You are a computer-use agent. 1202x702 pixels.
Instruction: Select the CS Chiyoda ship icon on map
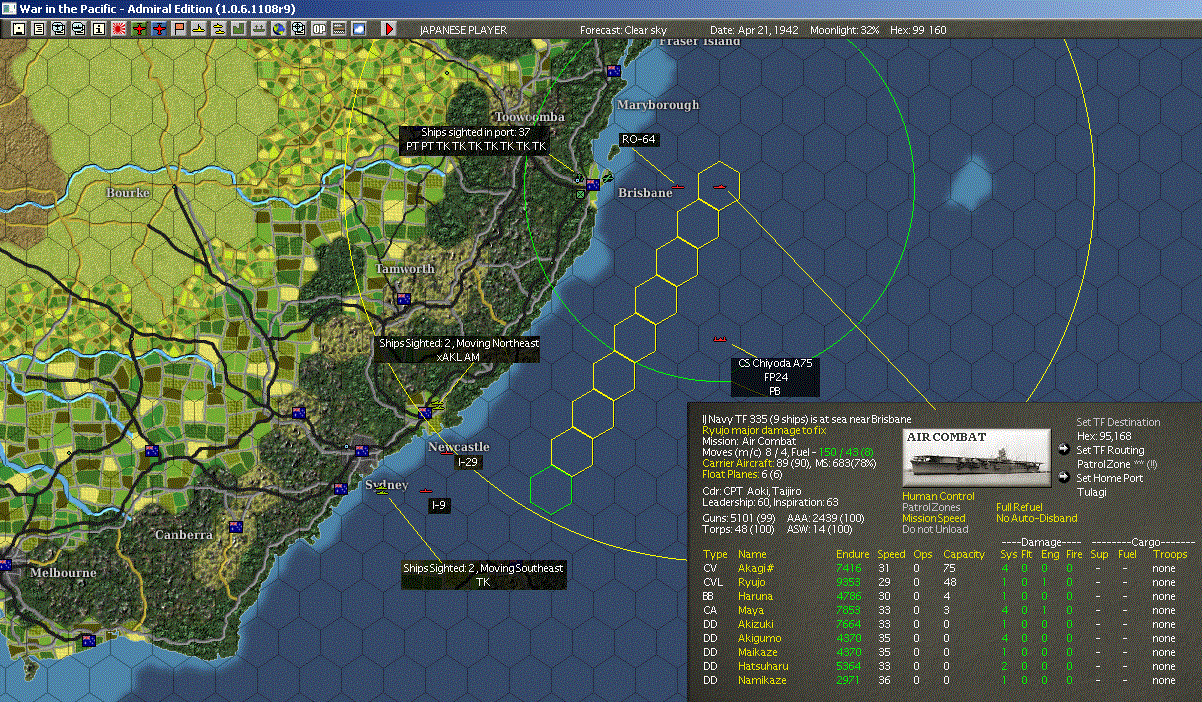[x=719, y=340]
